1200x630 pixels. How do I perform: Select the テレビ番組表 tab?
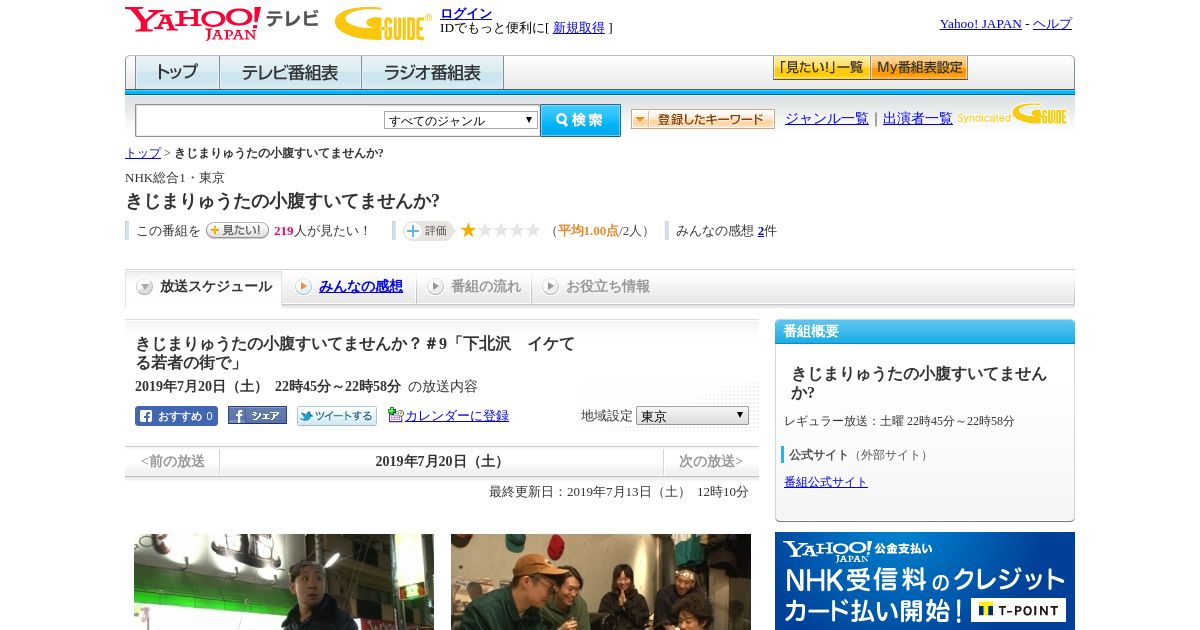290,73
